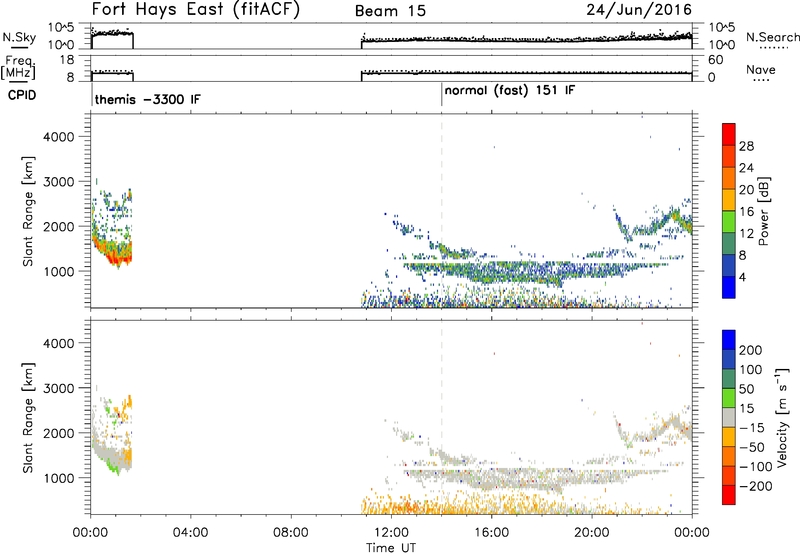Click the red high-power echo near 01:00 UT
The width and height of the screenshot is (800, 554).
[x=118, y=261]
